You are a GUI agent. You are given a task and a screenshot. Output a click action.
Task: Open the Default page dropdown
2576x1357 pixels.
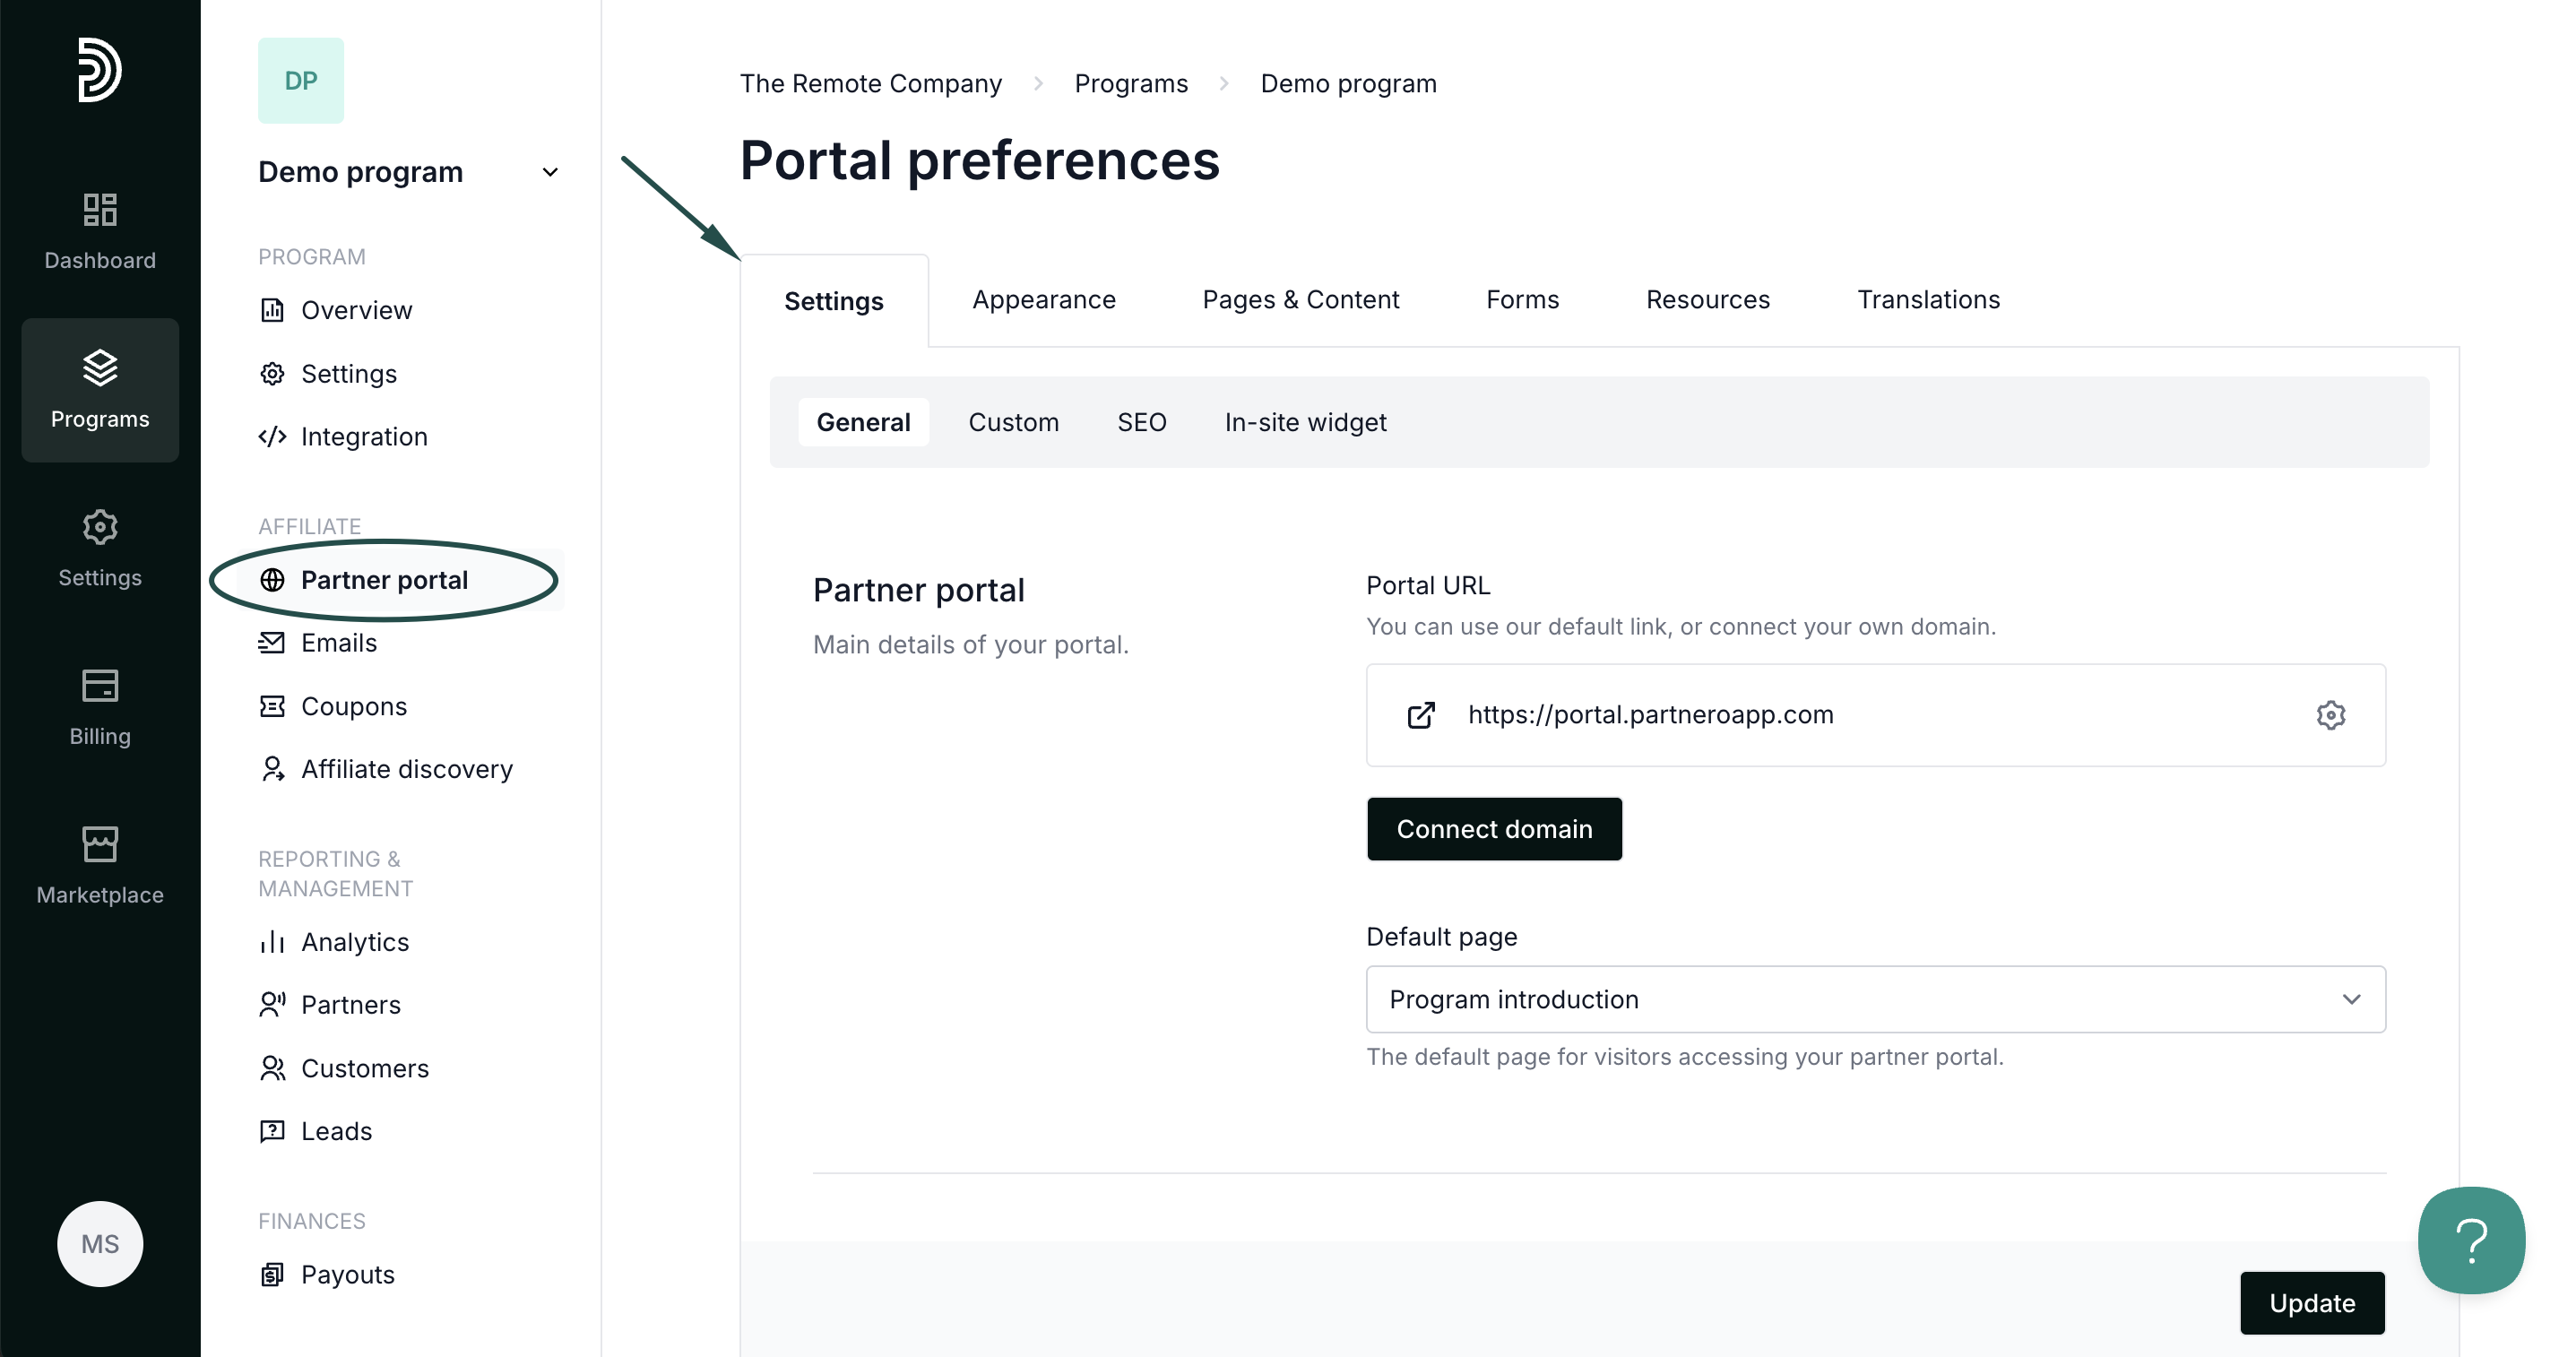coord(1875,999)
